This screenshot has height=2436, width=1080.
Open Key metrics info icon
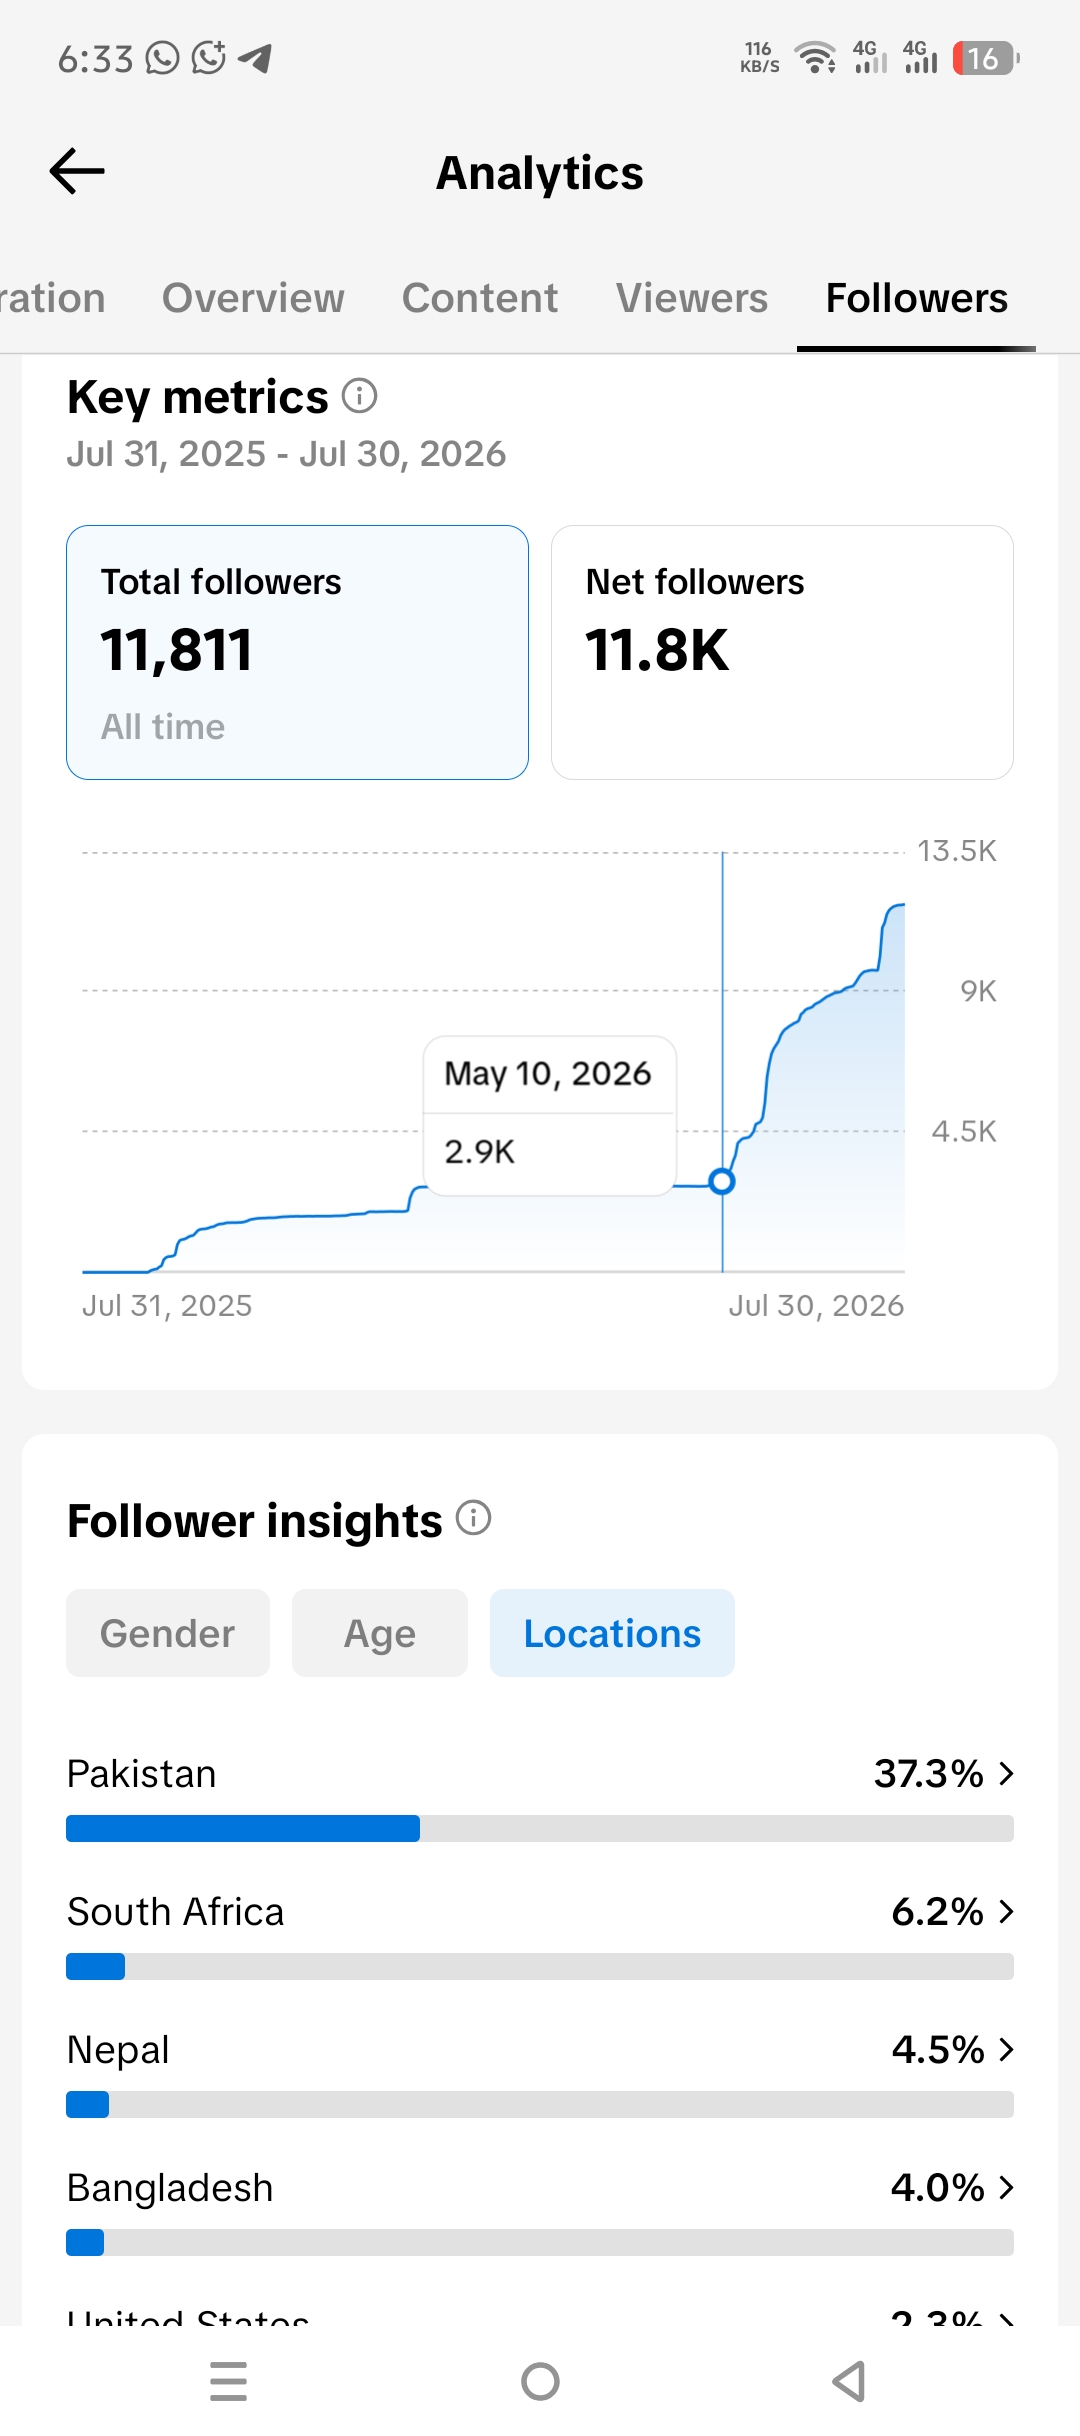360,396
